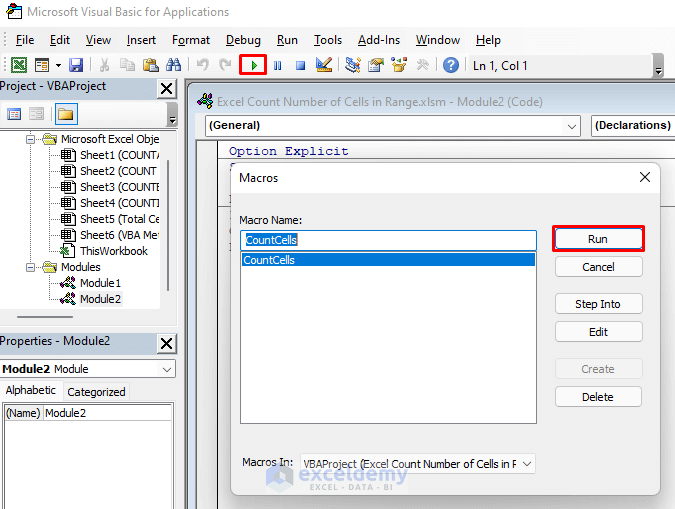Click View Code icon in Project pane
The image size is (675, 509).
click(x=14, y=114)
